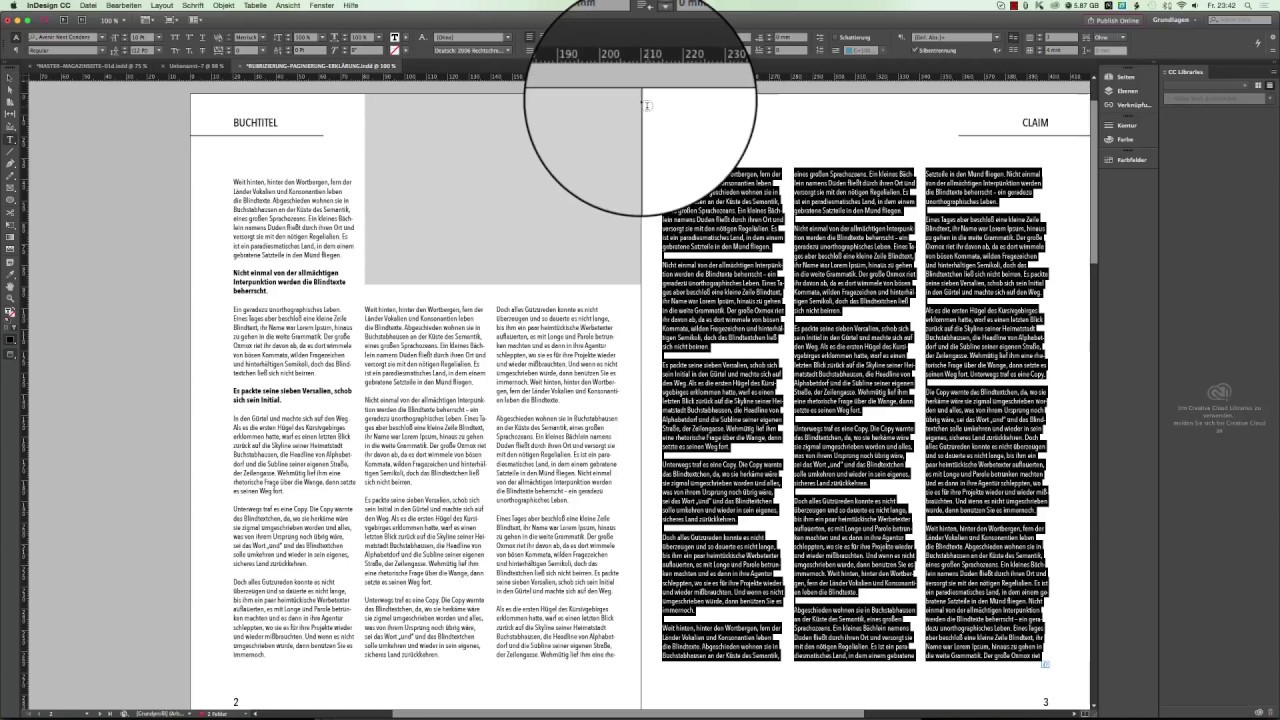Click the text fill color T icon
The height and width of the screenshot is (720, 1280).
pos(394,37)
